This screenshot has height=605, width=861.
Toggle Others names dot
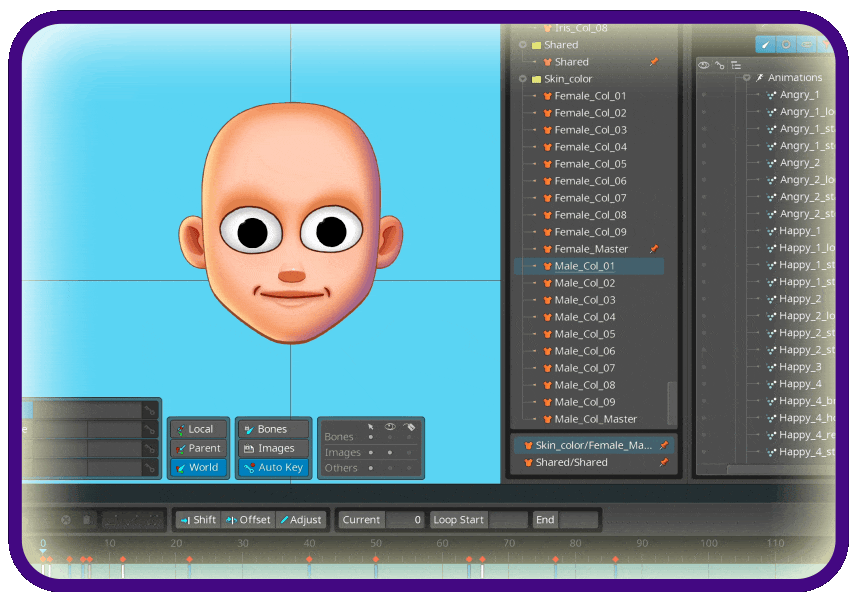409,468
